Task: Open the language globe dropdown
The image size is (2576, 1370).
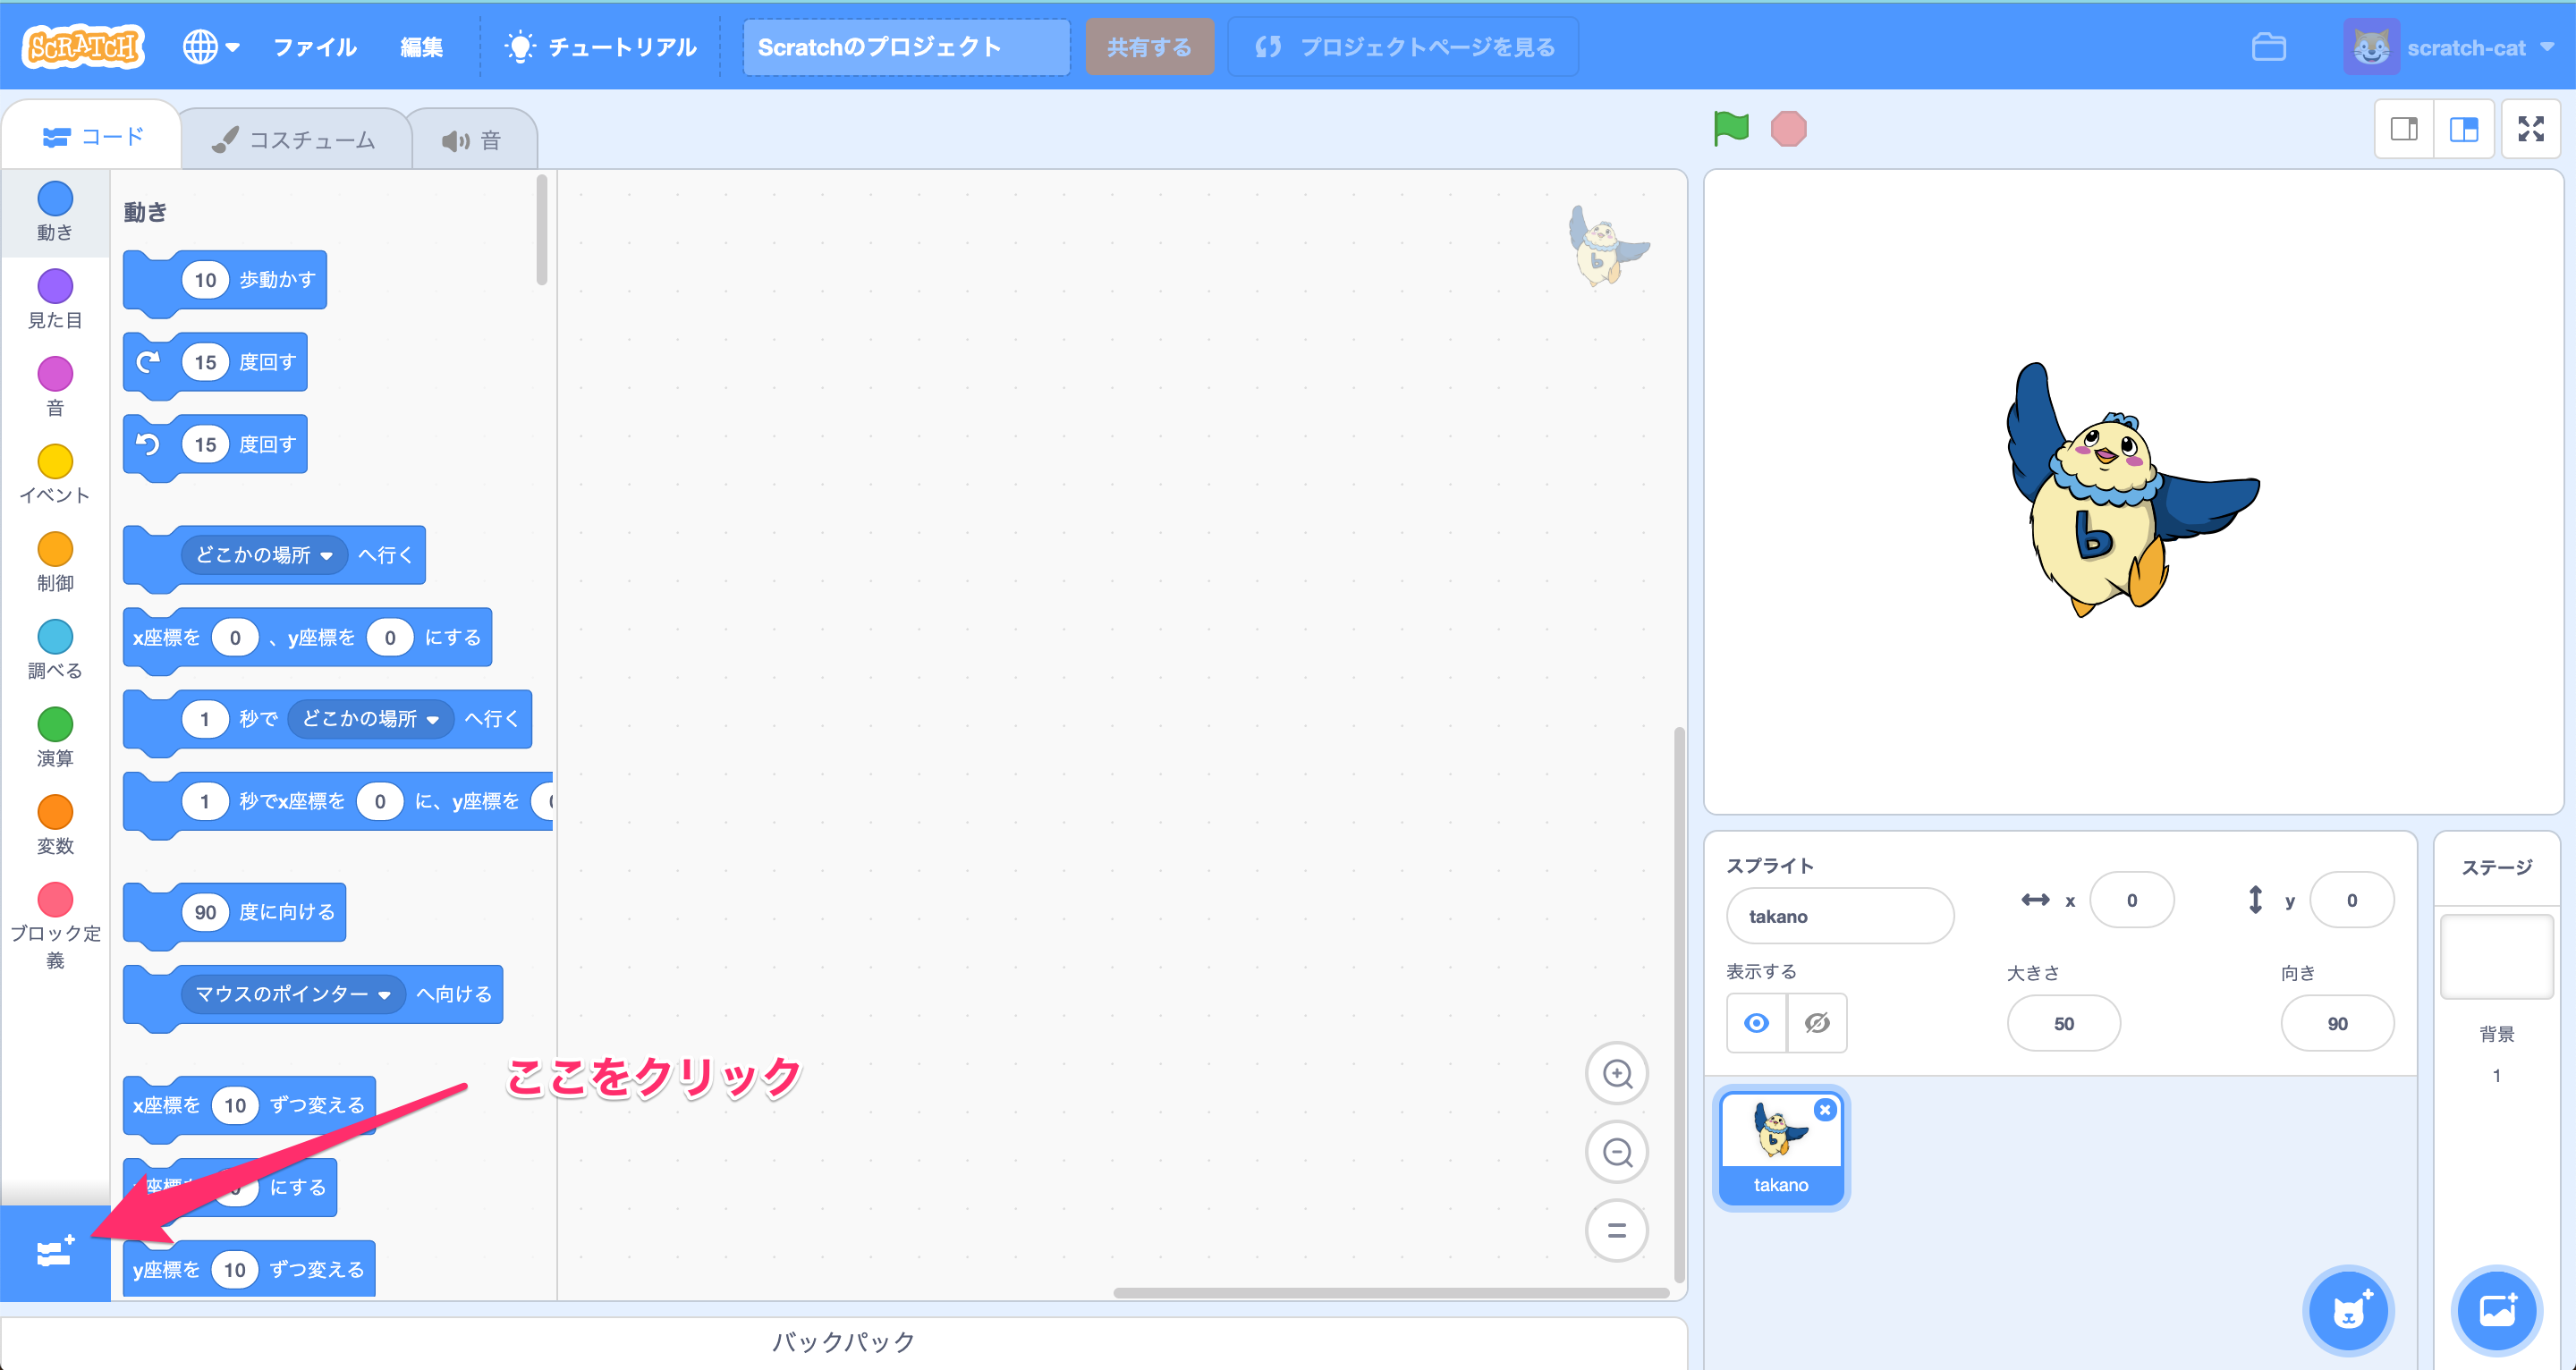Action: point(210,47)
